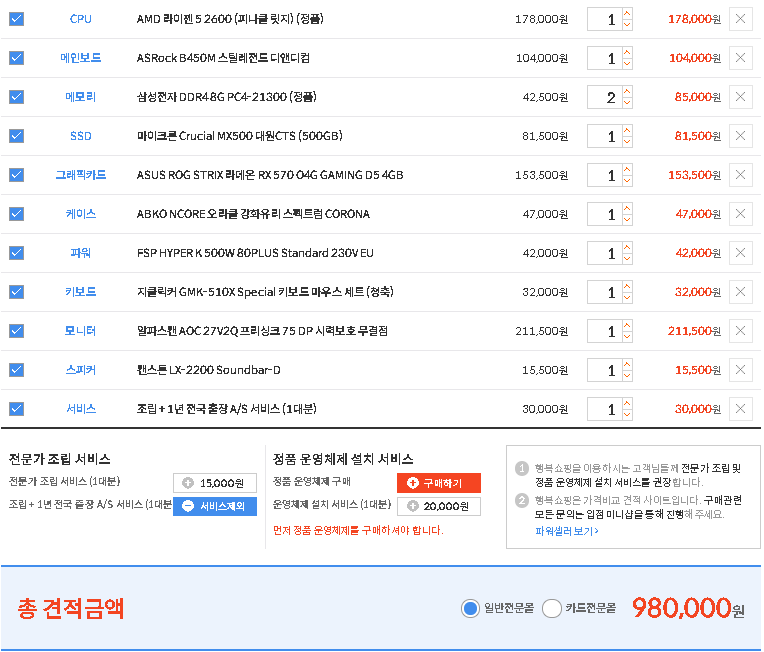The height and width of the screenshot is (652, 764).
Task: Click the X icon on the 모니터 row
Action: pyautogui.click(x=740, y=331)
